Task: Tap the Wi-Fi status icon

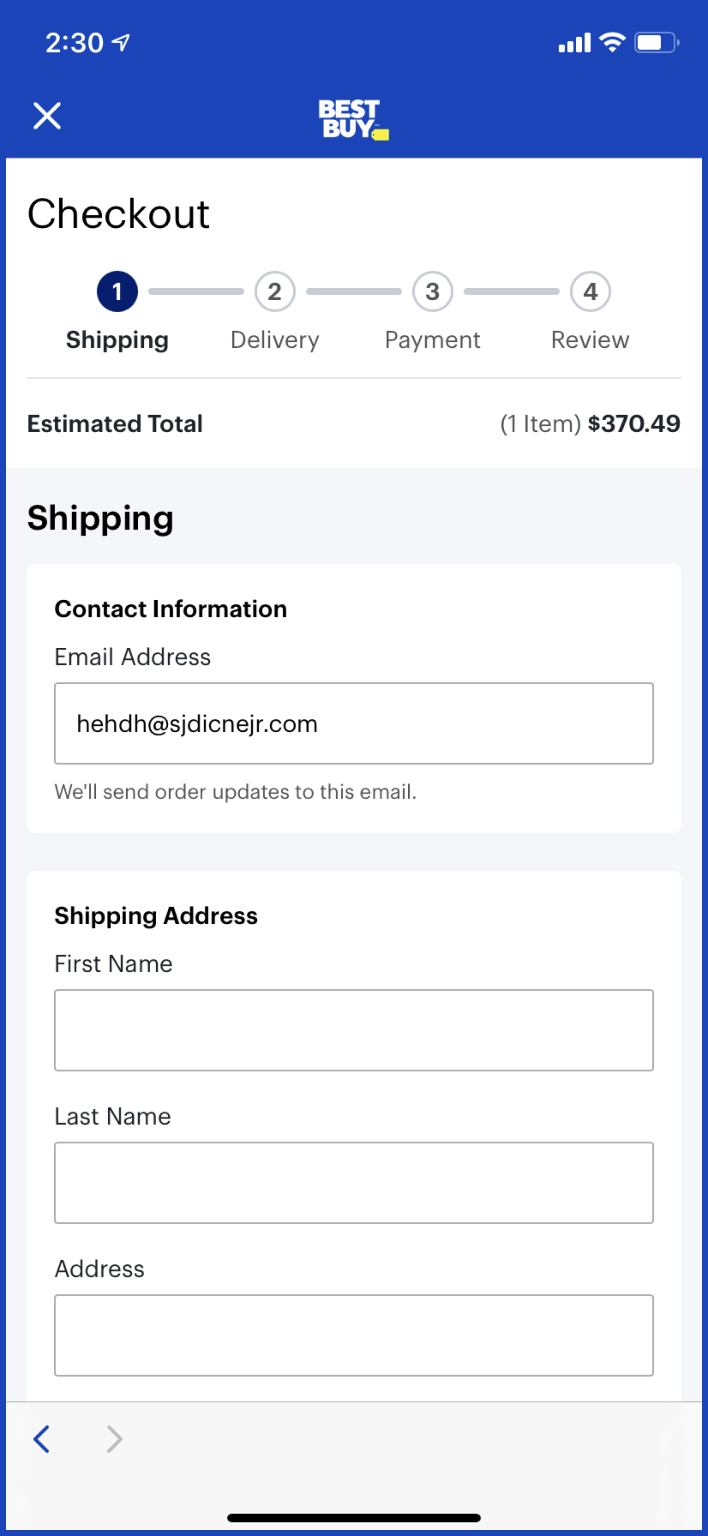Action: click(x=611, y=43)
